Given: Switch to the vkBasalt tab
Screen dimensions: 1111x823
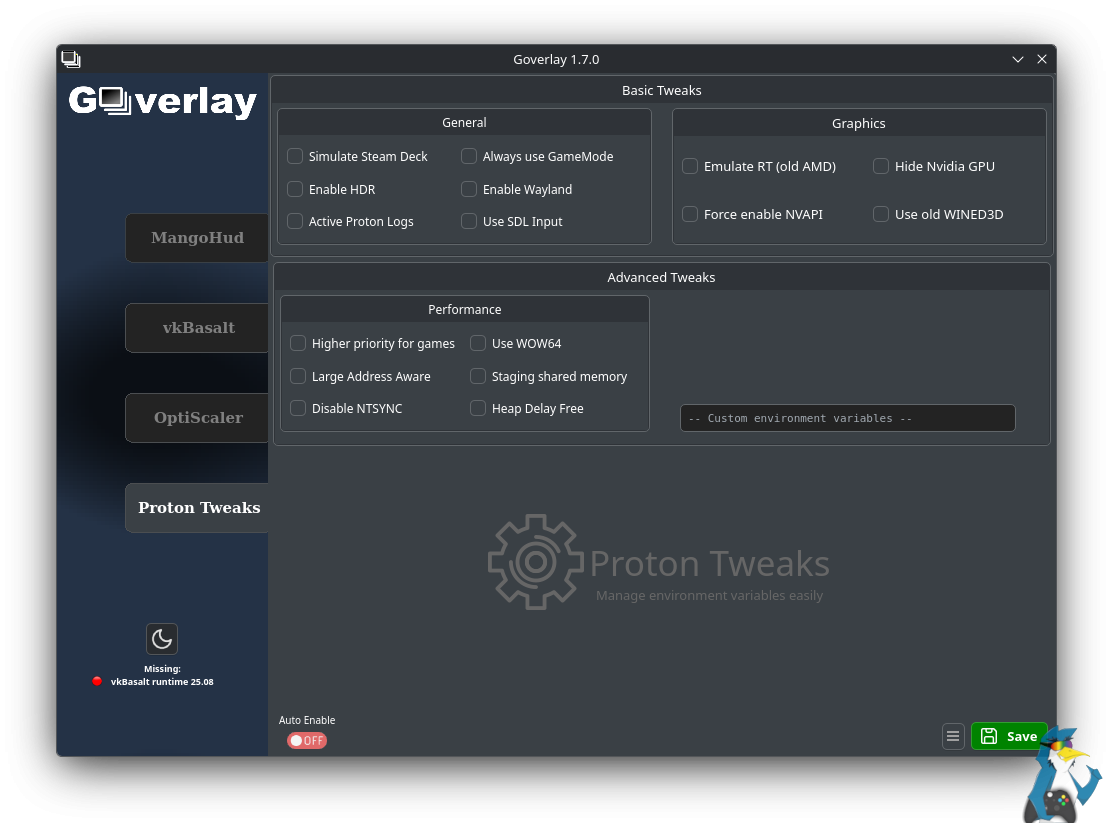Looking at the screenshot, I should (198, 328).
